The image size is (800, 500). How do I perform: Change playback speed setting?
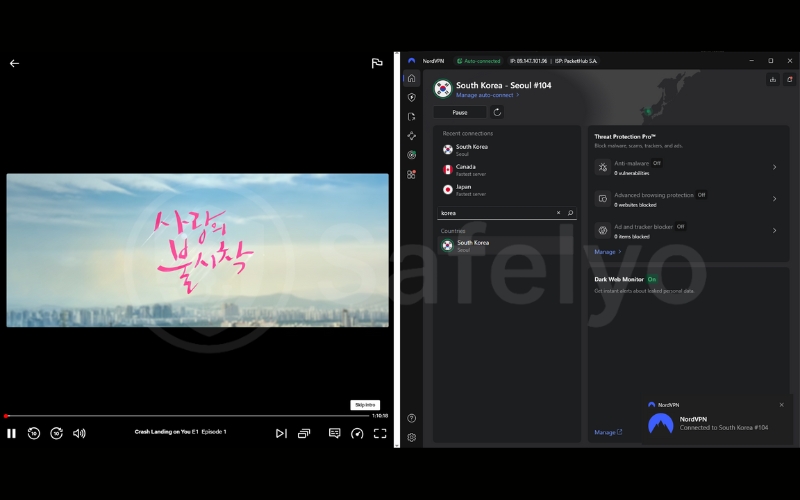tap(357, 433)
